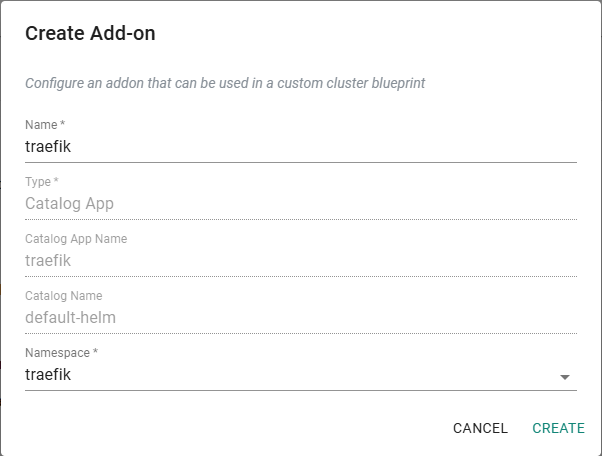Click the Name field containing traefik
The height and width of the screenshot is (456, 602).
pos(300,146)
